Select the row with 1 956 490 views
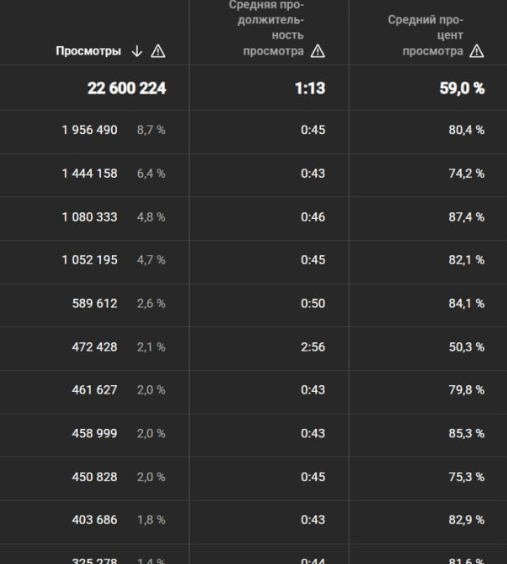 (x=254, y=130)
